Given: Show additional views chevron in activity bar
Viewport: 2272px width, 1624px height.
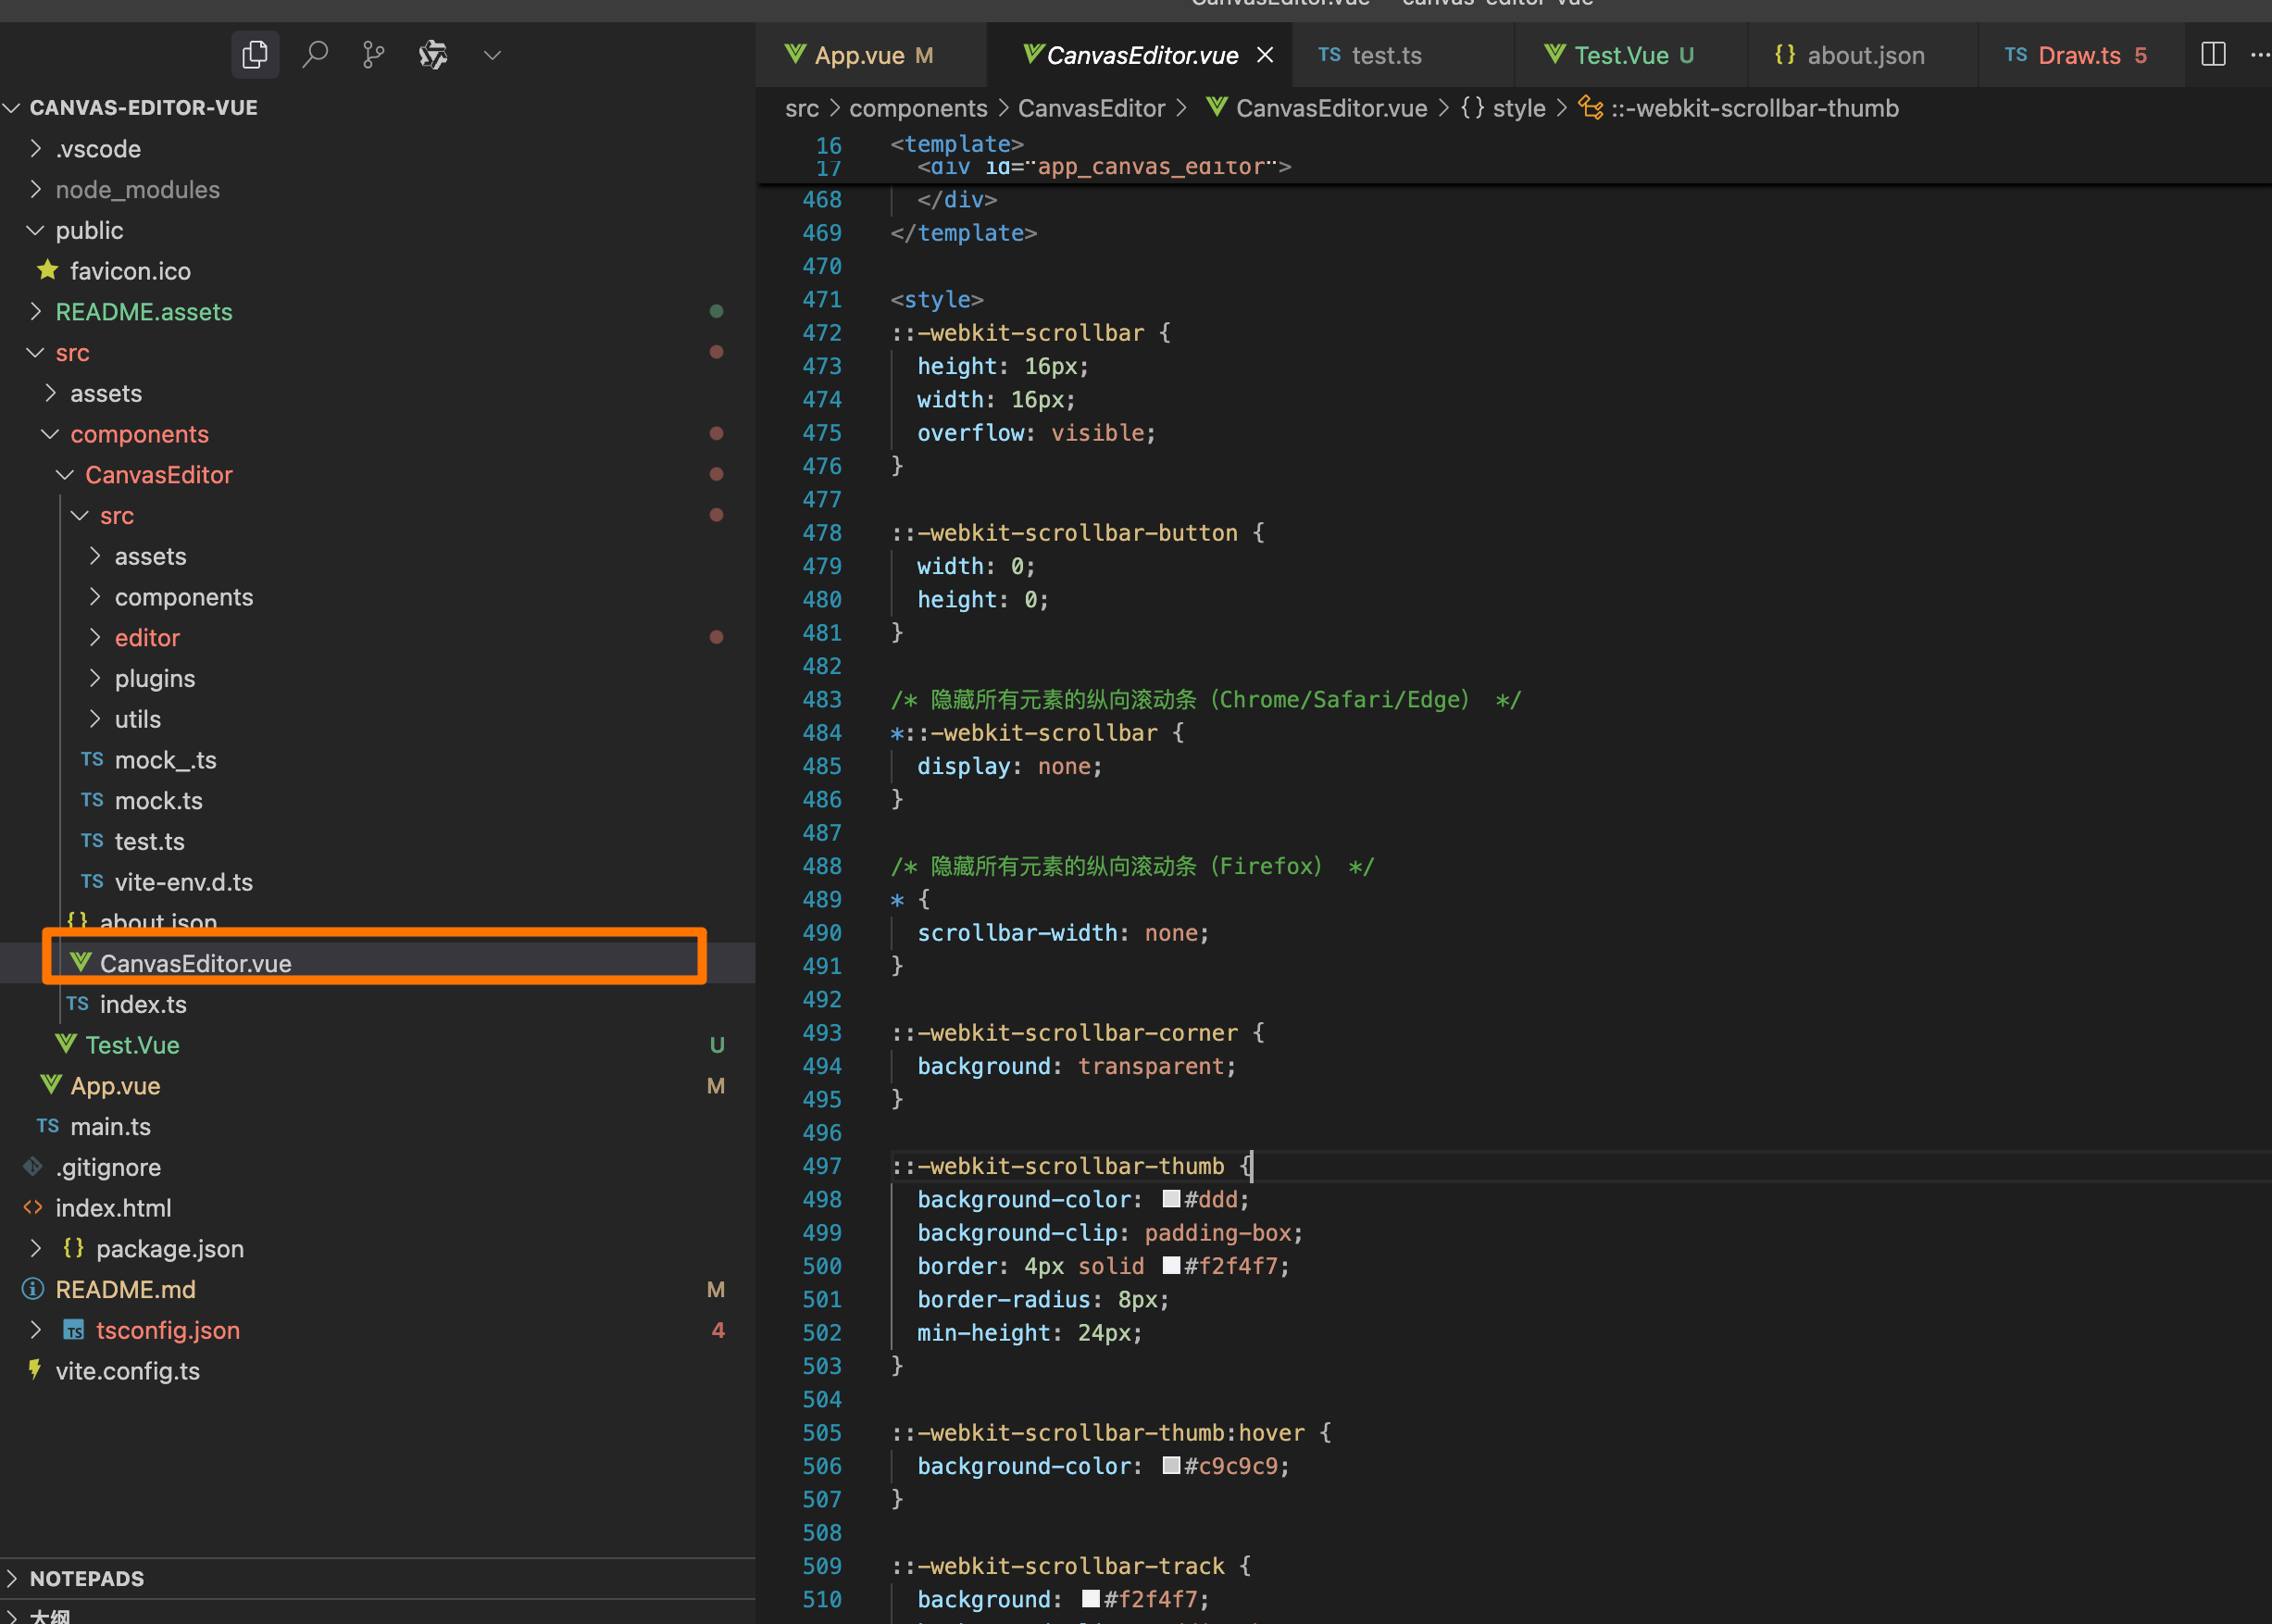Looking at the screenshot, I should (x=492, y=55).
